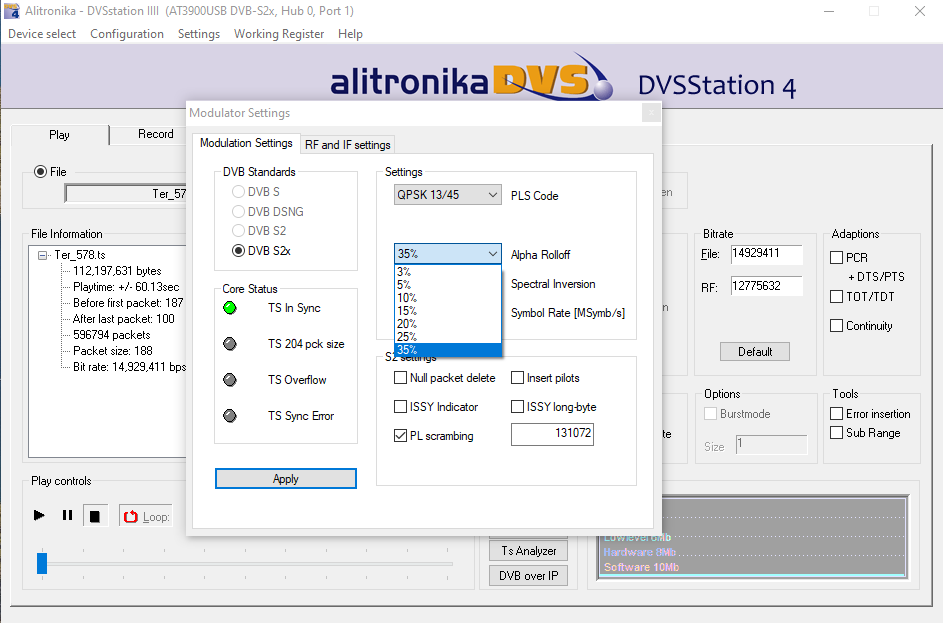The width and height of the screenshot is (943, 623).
Task: Choose 5% rolloff option
Action: [448, 284]
